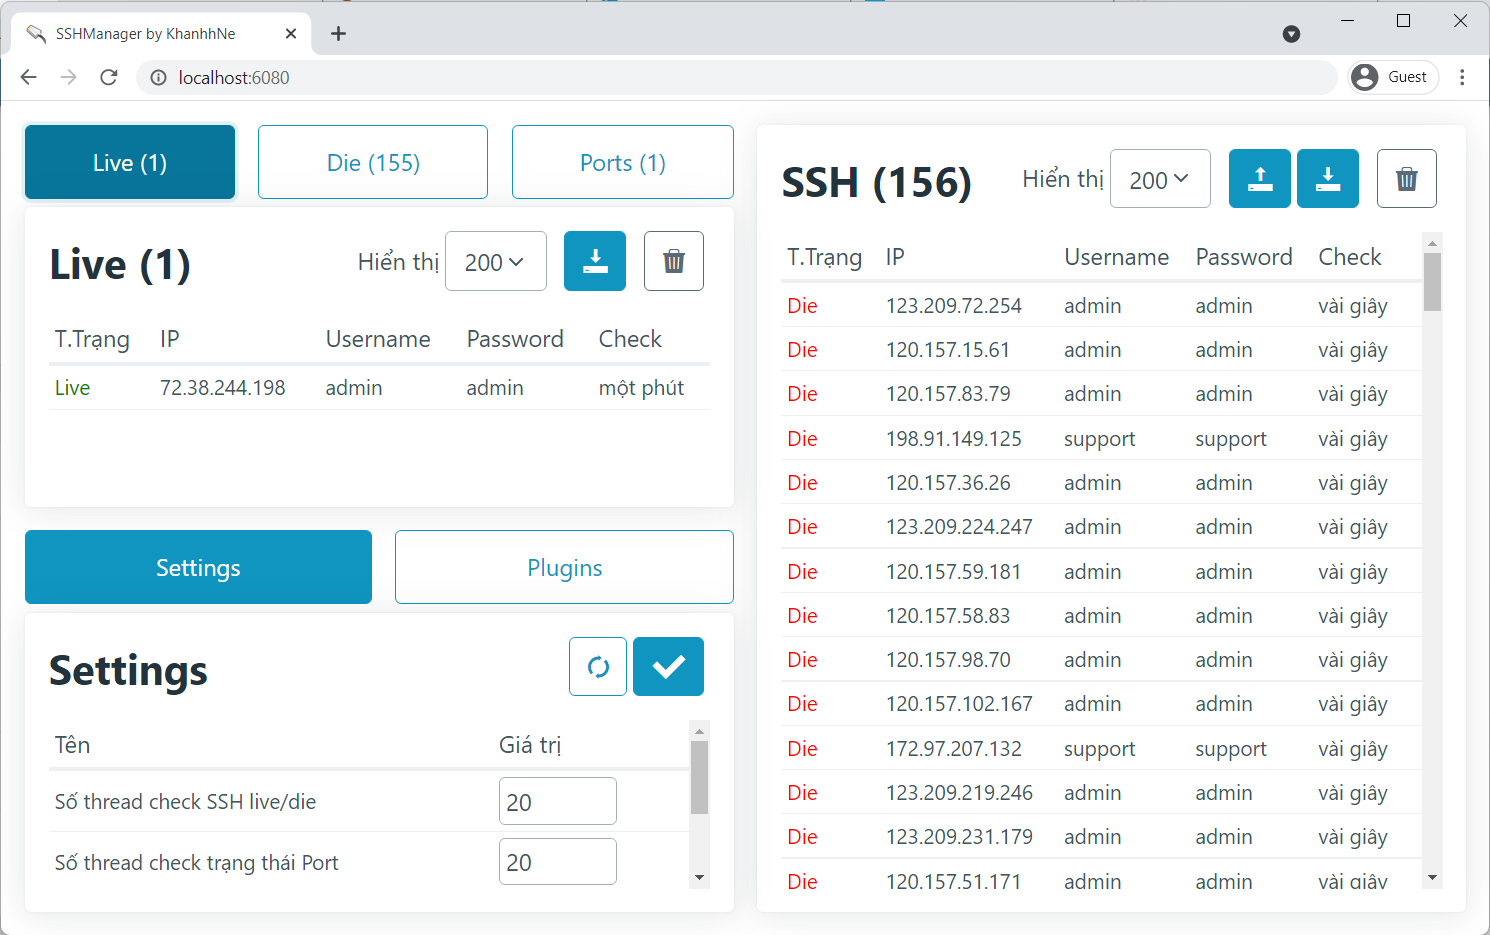1490x935 pixels.
Task: Select the Settings button
Action: [x=198, y=567]
